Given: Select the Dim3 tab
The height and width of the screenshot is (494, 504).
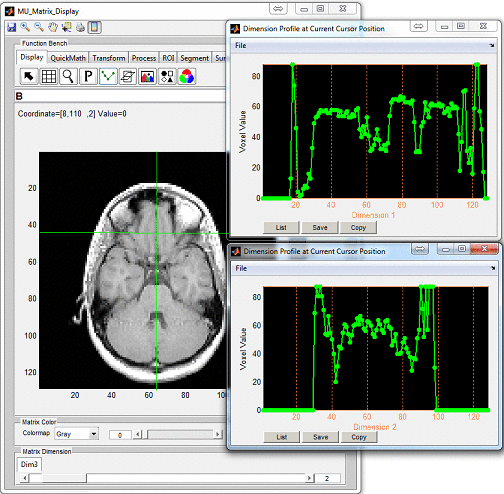Looking at the screenshot, I should coord(29,464).
